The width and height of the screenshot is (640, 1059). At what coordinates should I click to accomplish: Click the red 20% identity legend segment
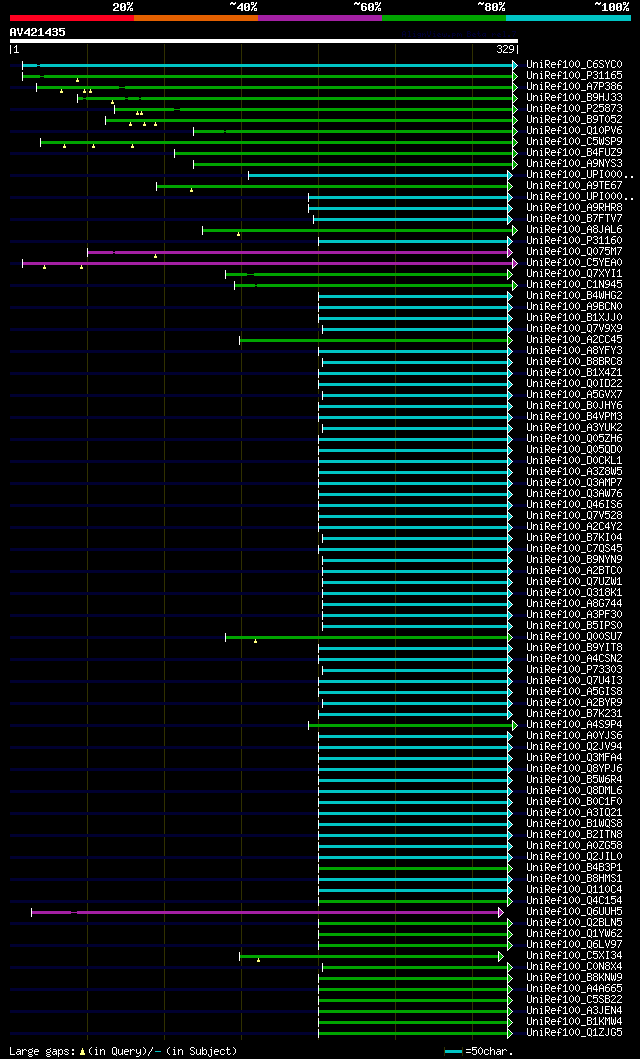tap(72, 18)
